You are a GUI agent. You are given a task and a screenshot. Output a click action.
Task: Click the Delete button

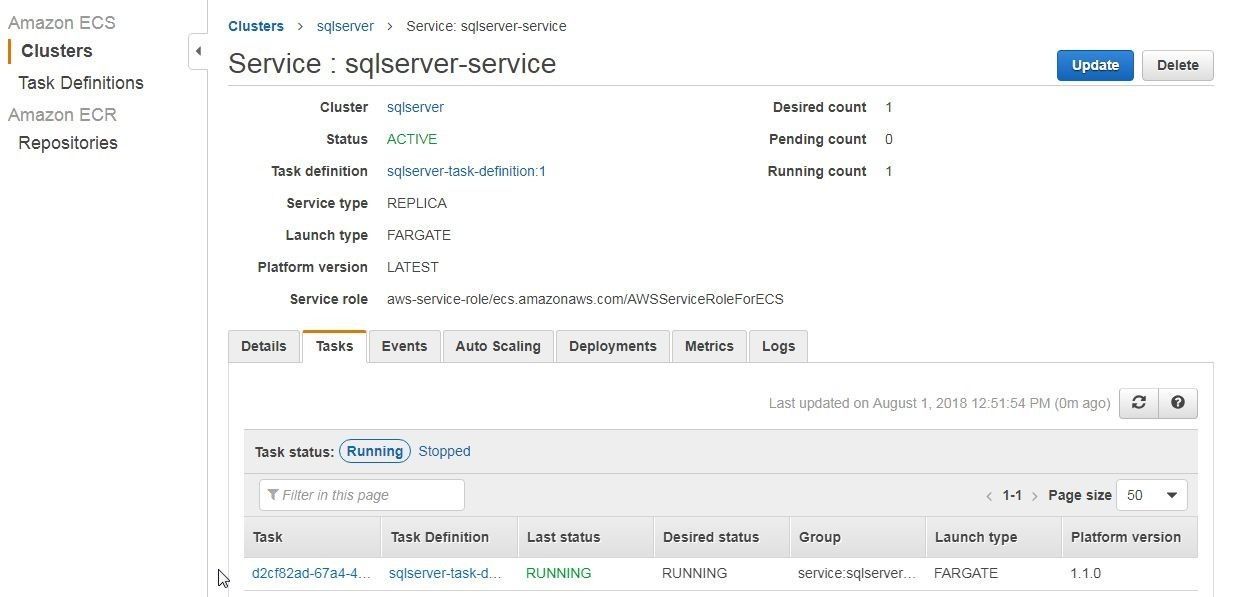[1177, 65]
